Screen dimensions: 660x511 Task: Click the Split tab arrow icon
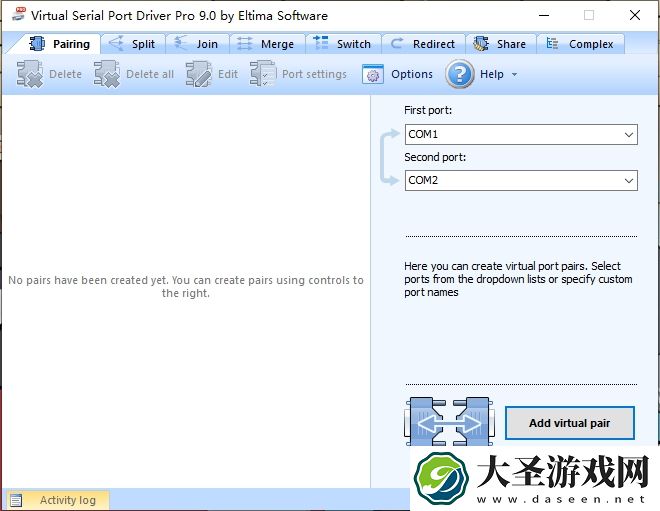tap(116, 43)
